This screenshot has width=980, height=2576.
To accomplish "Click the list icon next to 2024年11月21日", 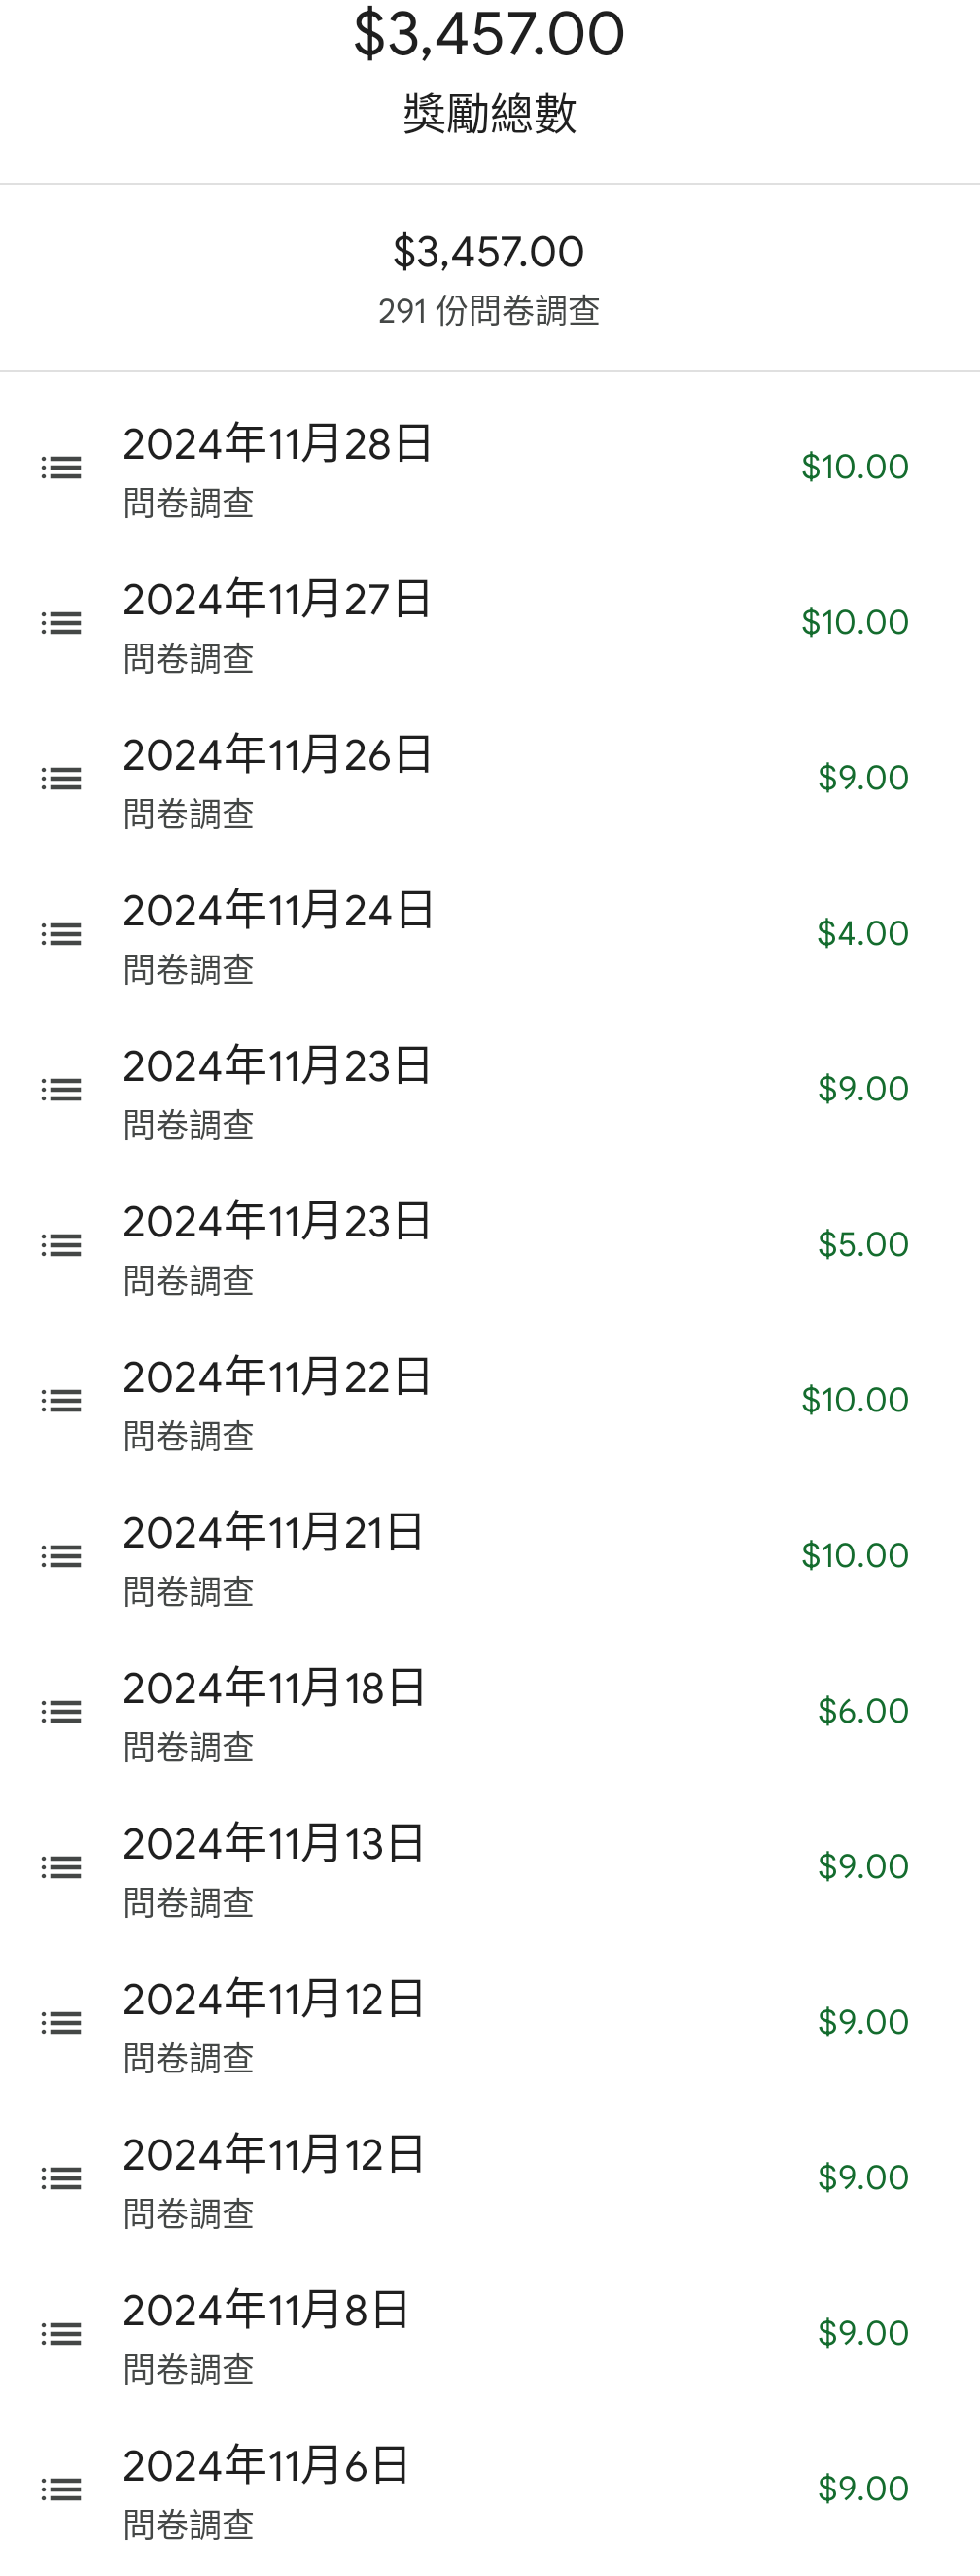I will tap(61, 1557).
